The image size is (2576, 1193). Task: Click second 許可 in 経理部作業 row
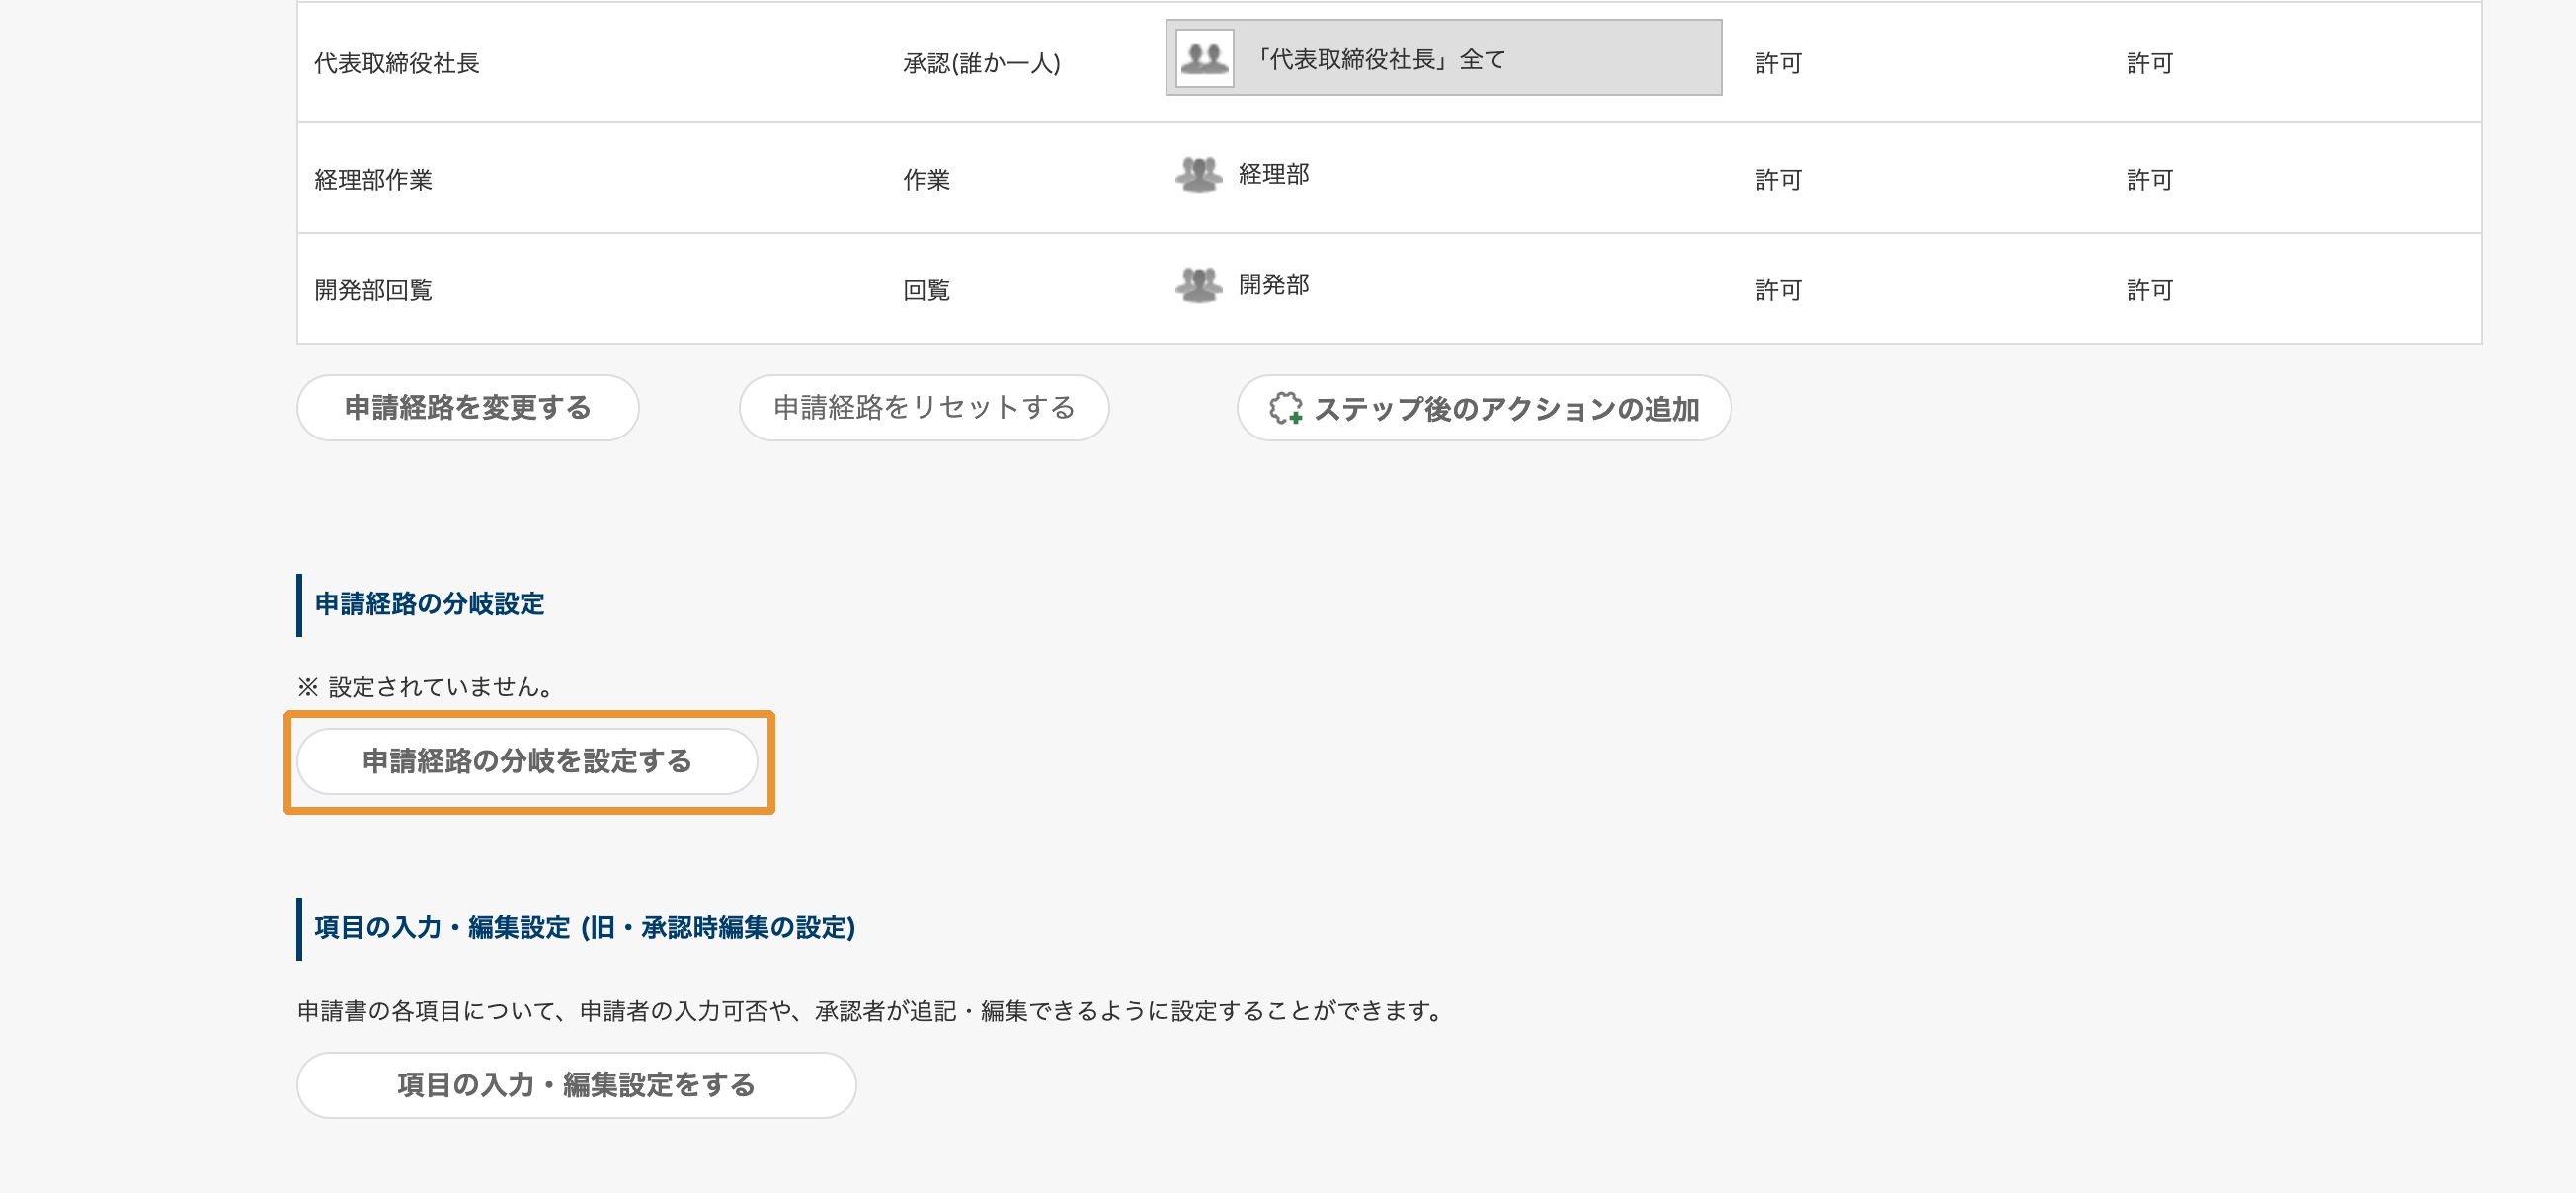(2149, 180)
